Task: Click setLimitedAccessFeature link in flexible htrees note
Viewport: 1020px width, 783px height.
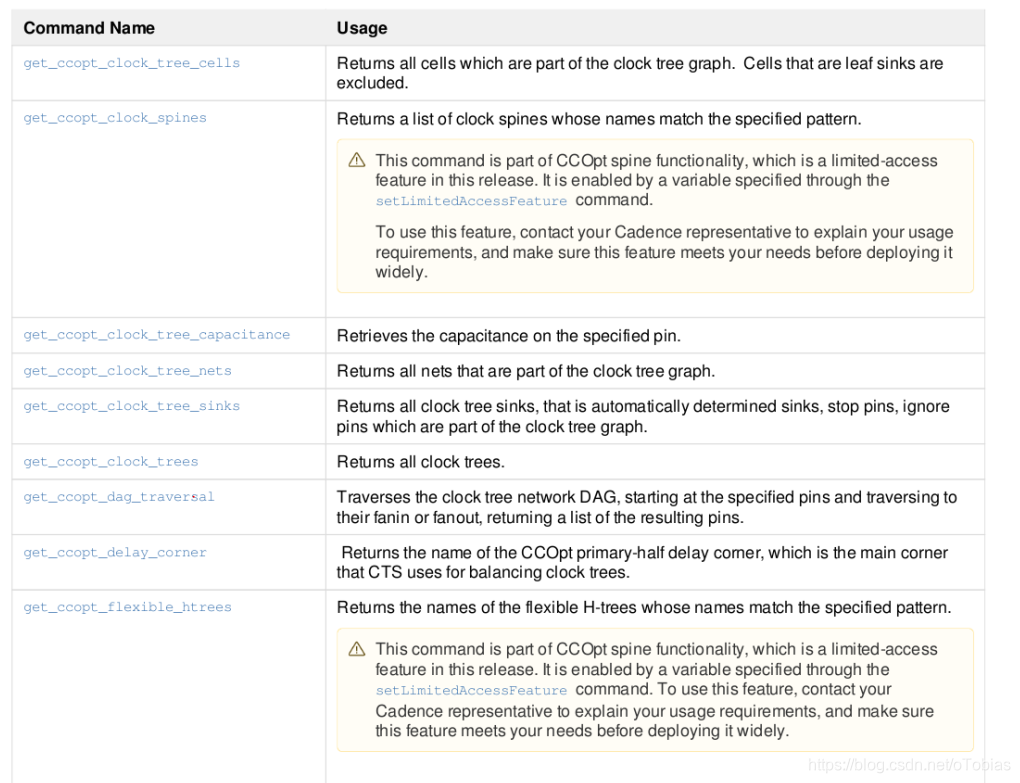Action: coord(471,690)
